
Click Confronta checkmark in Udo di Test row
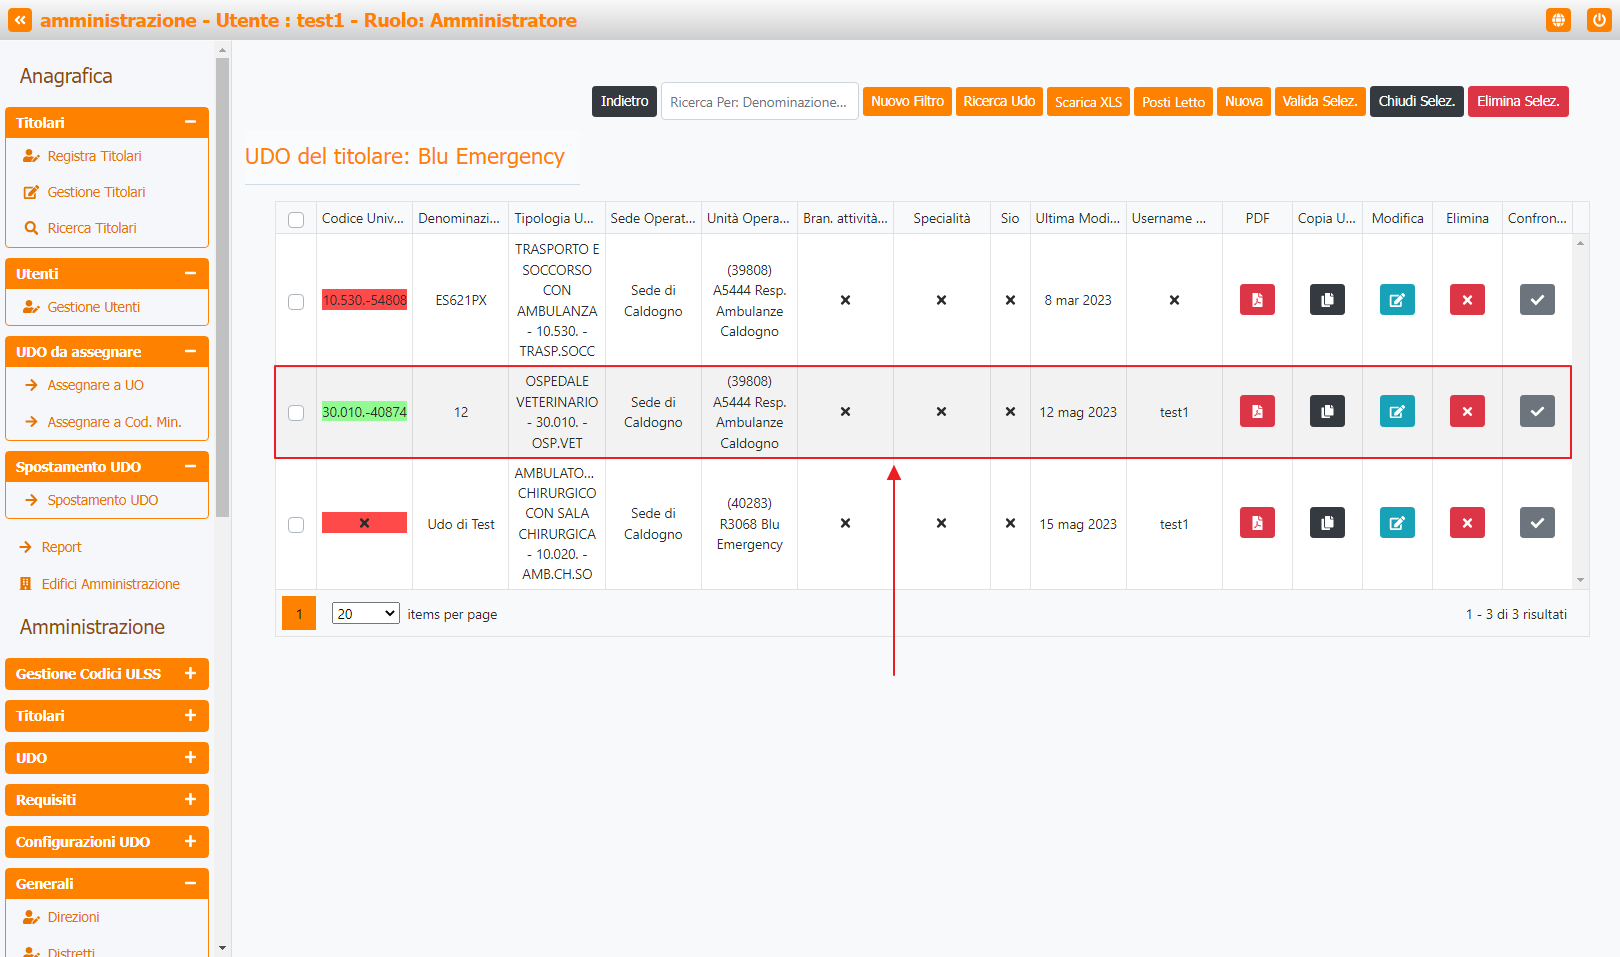pos(1537,523)
